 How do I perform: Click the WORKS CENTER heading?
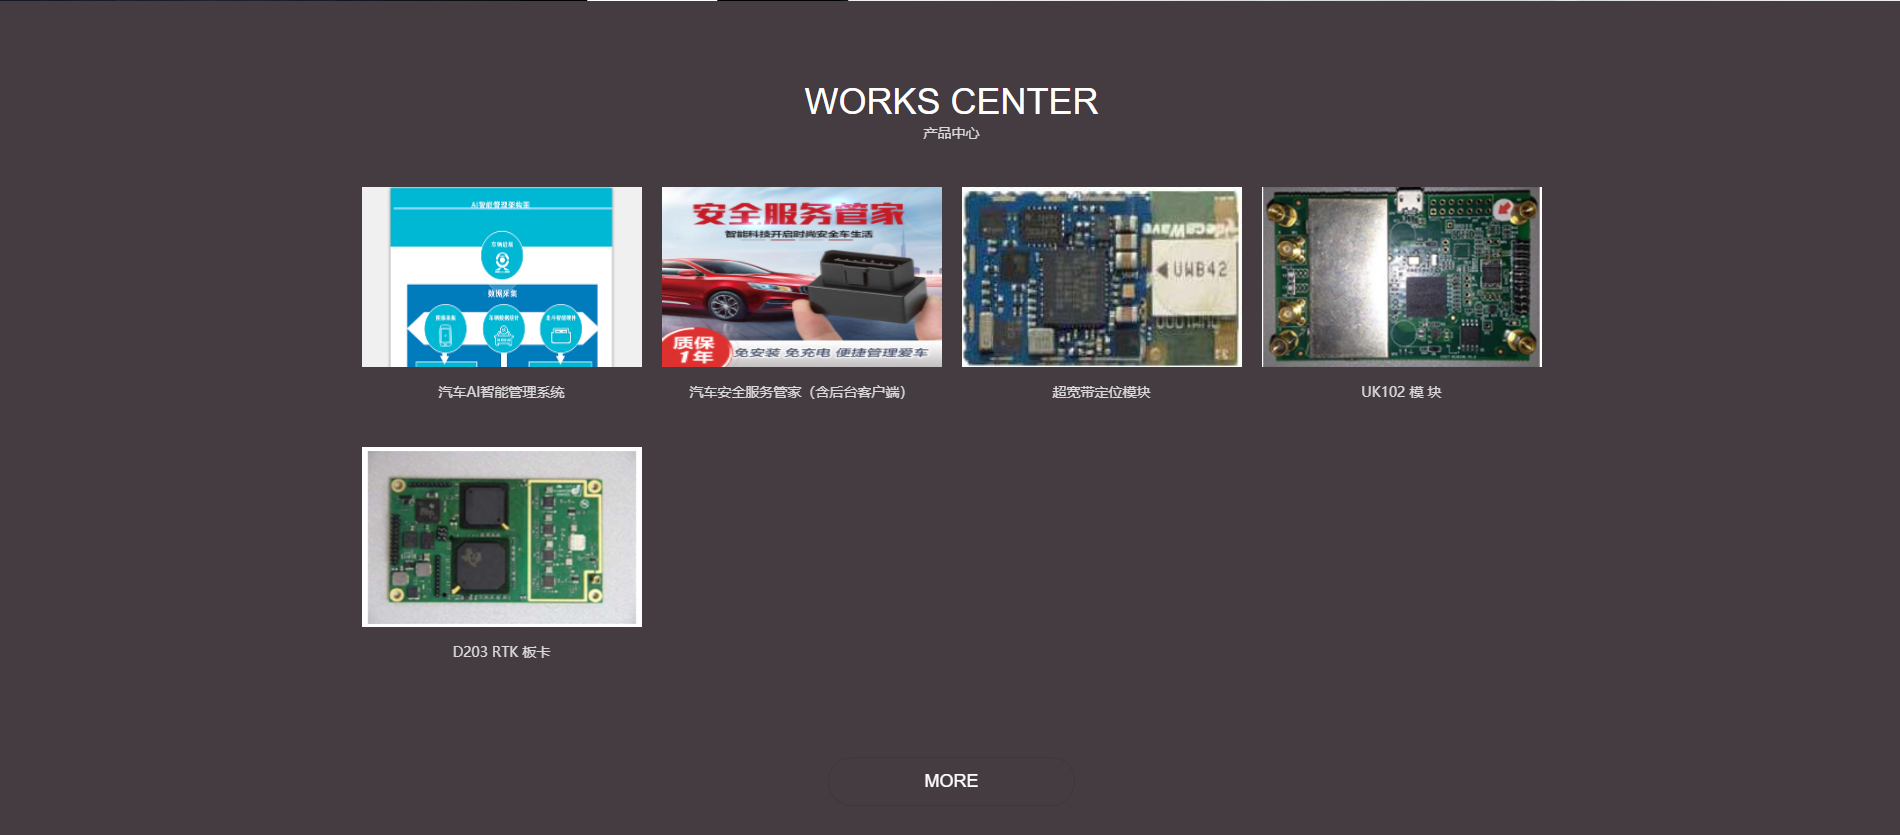951,101
